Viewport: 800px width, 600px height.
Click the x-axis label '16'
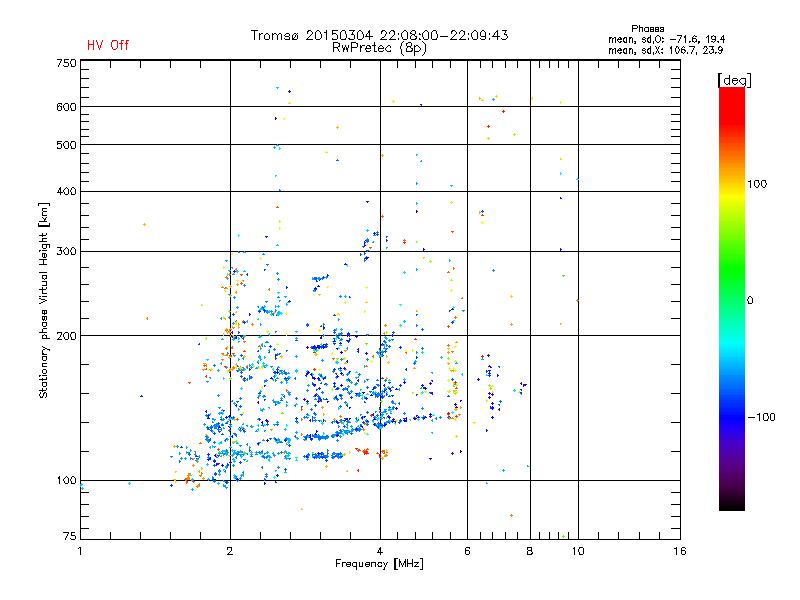pyautogui.click(x=680, y=551)
